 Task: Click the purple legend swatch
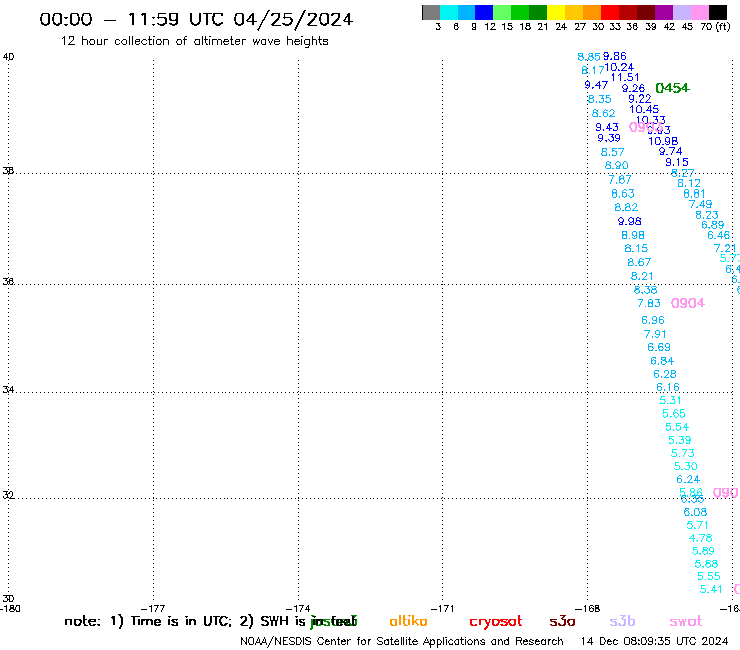click(x=664, y=12)
